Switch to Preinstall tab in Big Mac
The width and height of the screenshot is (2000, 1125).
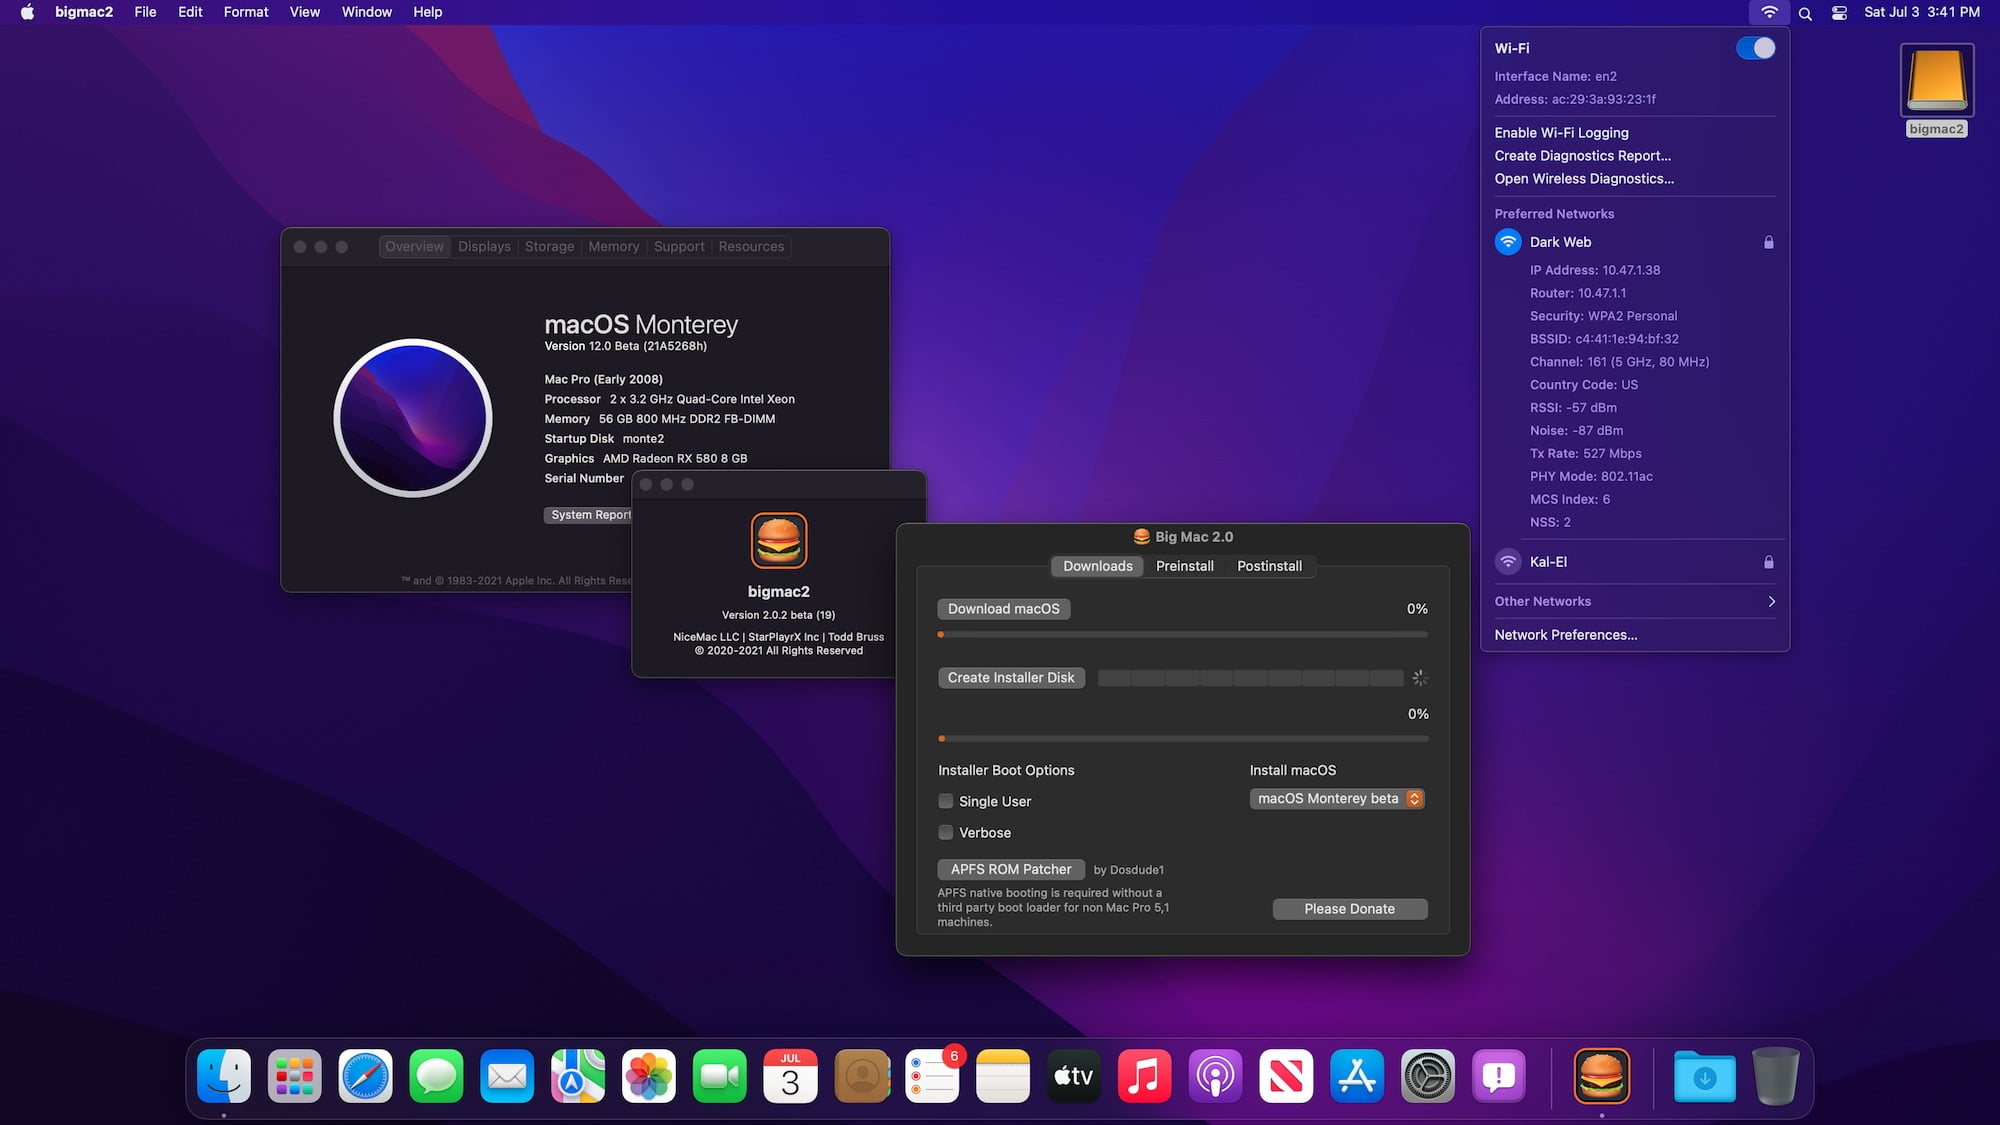[1183, 566]
